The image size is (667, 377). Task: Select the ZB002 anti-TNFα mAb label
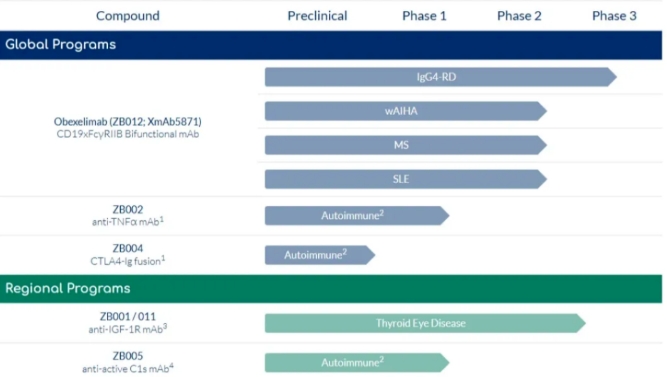click(x=128, y=215)
